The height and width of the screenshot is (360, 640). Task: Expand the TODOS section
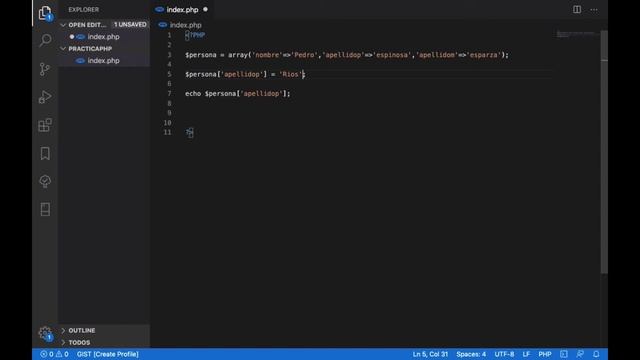[63, 342]
